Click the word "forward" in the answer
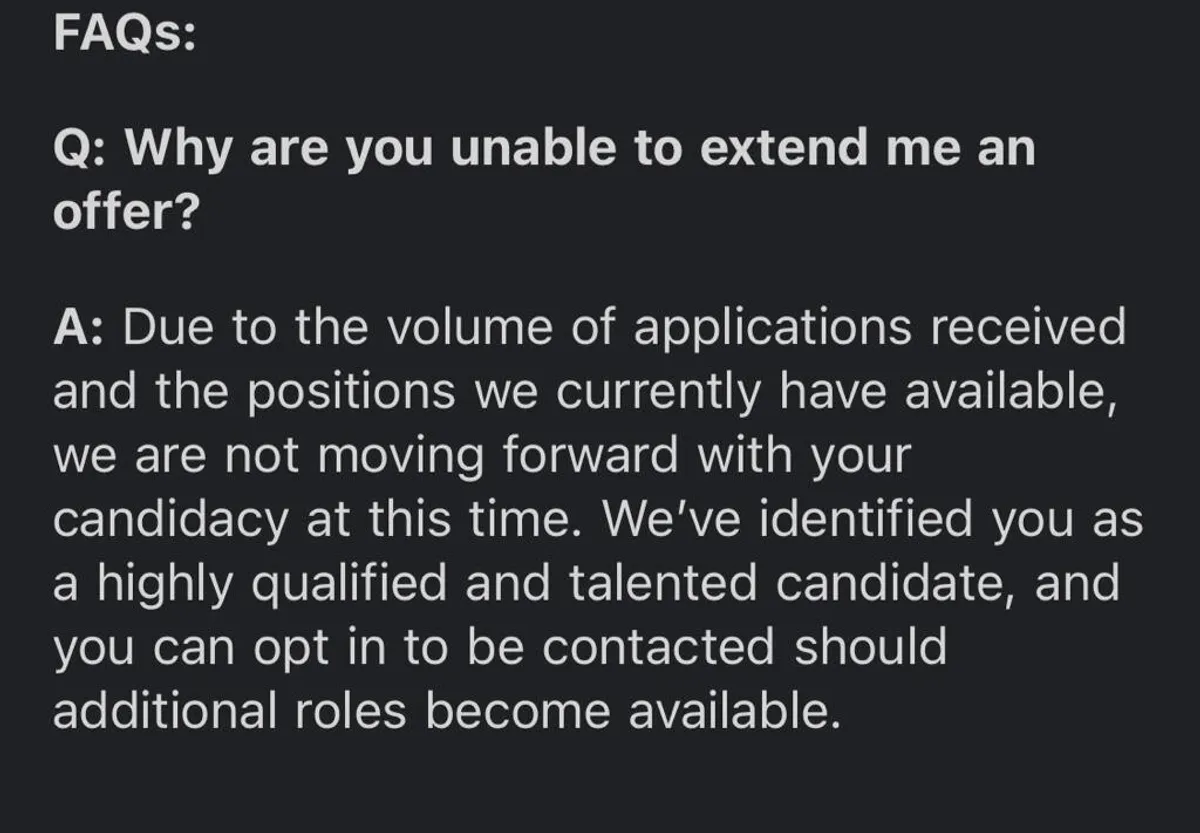 [591, 456]
